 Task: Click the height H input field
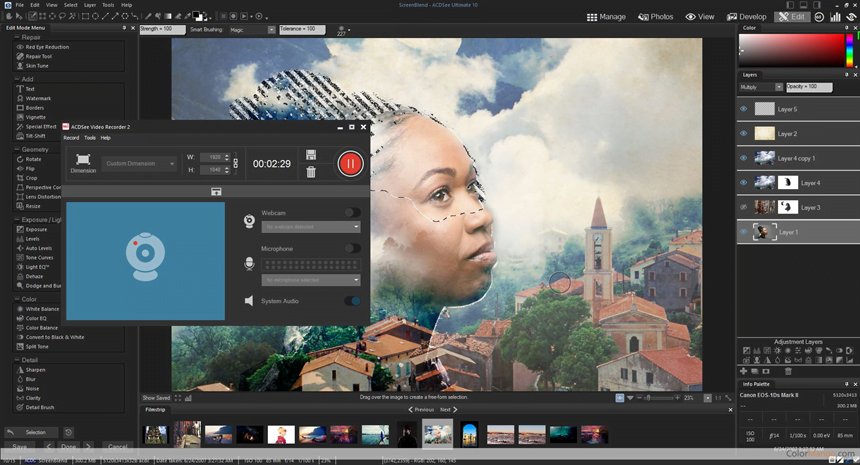click(214, 169)
